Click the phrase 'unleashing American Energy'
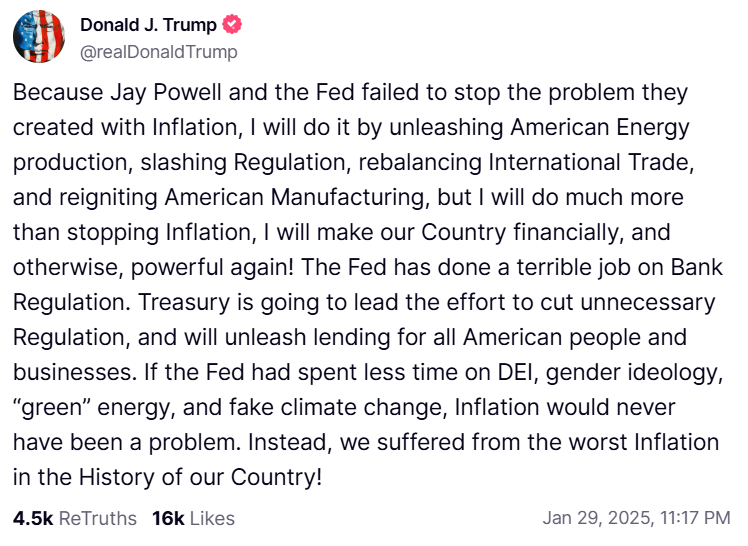 tap(540, 127)
